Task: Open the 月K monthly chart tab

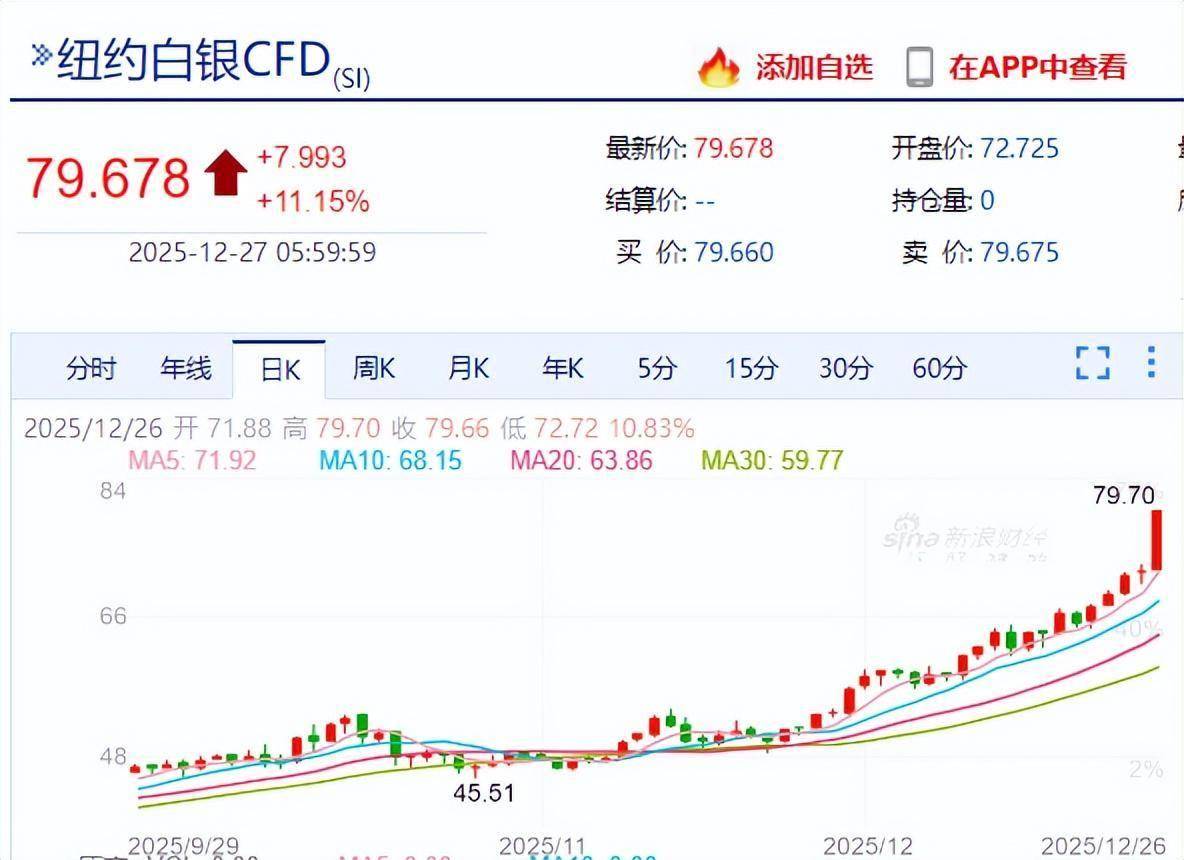Action: (466, 369)
